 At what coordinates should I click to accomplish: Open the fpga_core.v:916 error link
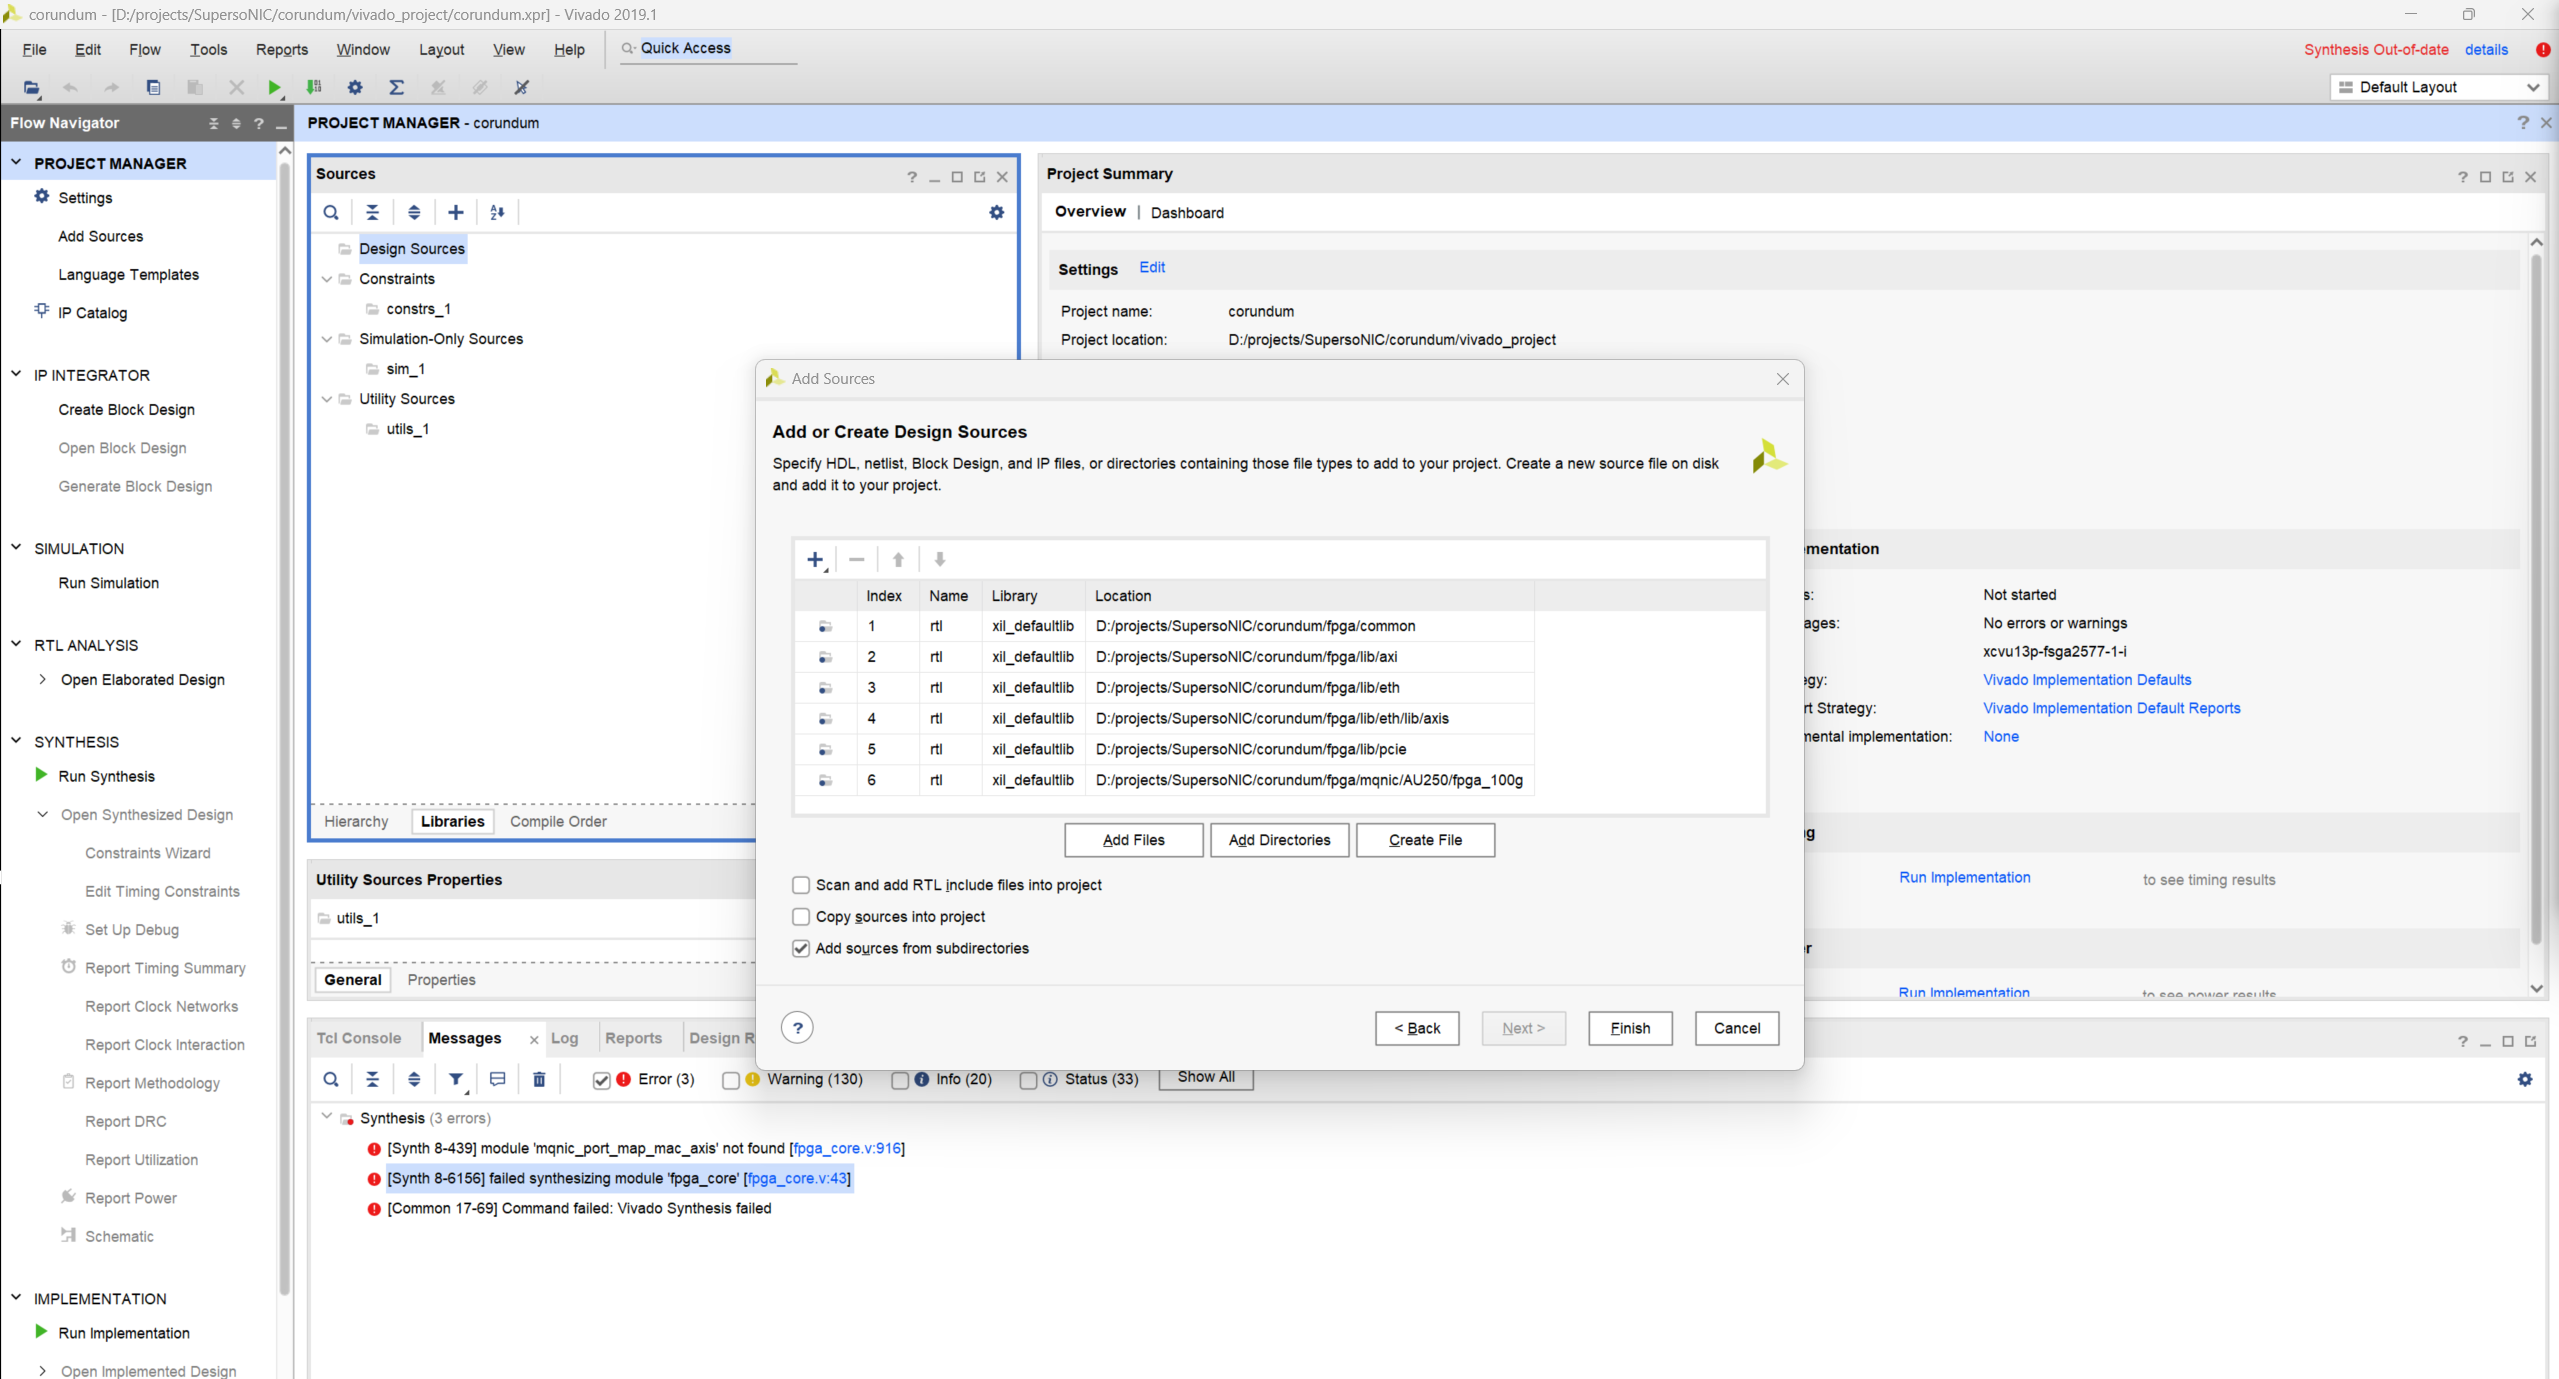[847, 1148]
